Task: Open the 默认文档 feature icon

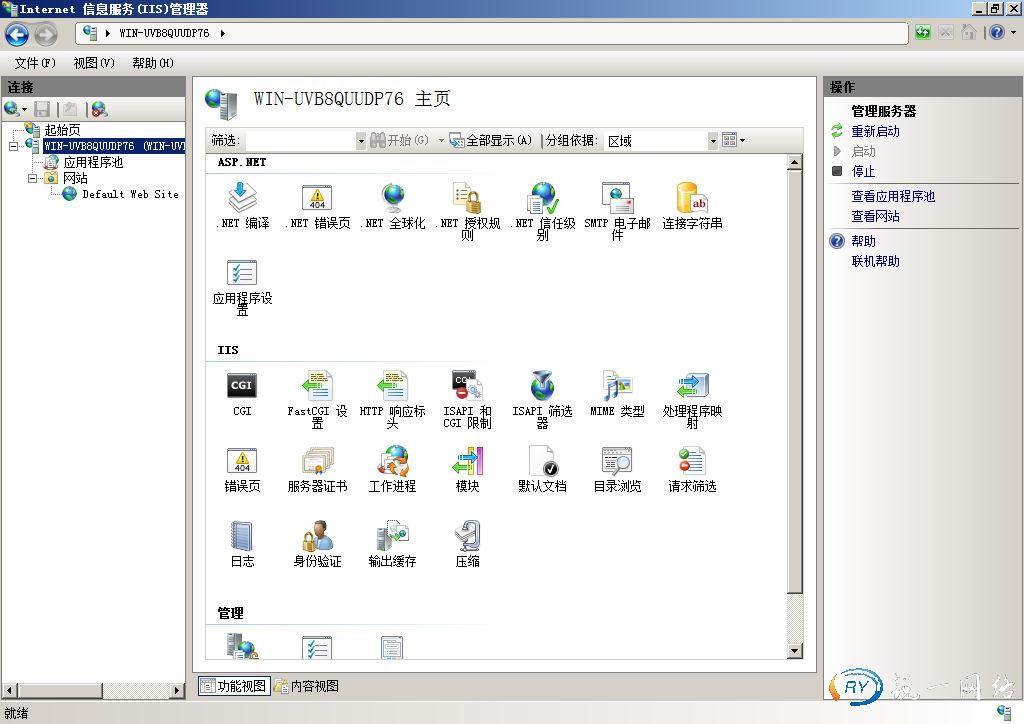Action: 542,461
